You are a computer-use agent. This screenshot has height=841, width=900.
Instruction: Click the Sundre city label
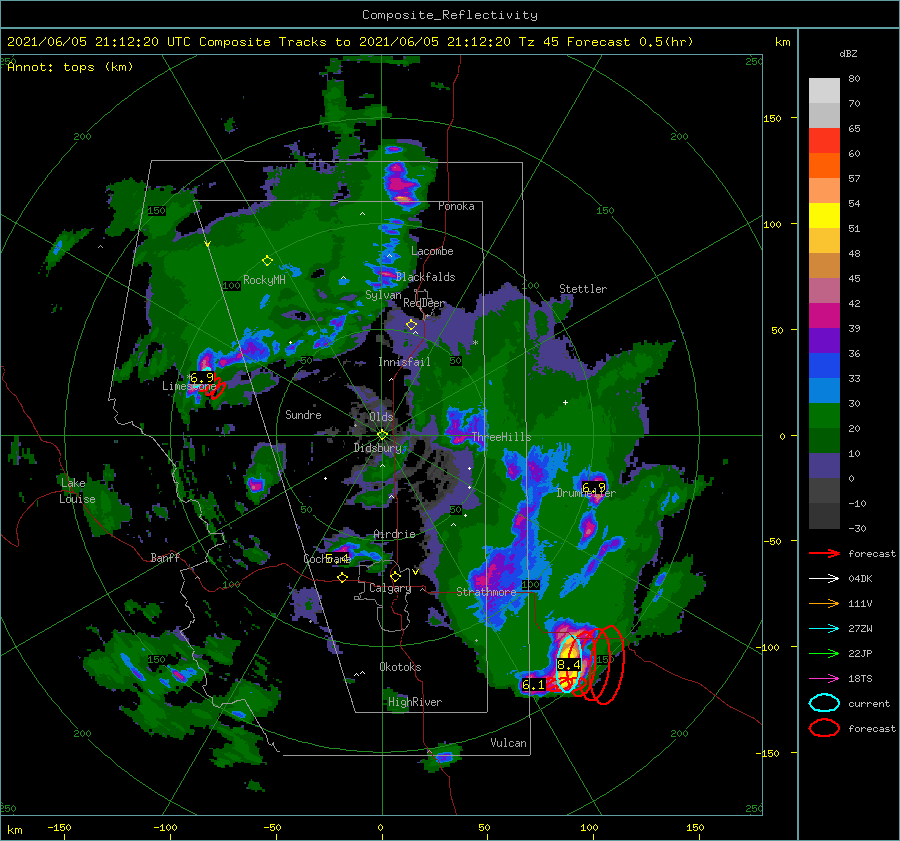click(303, 414)
